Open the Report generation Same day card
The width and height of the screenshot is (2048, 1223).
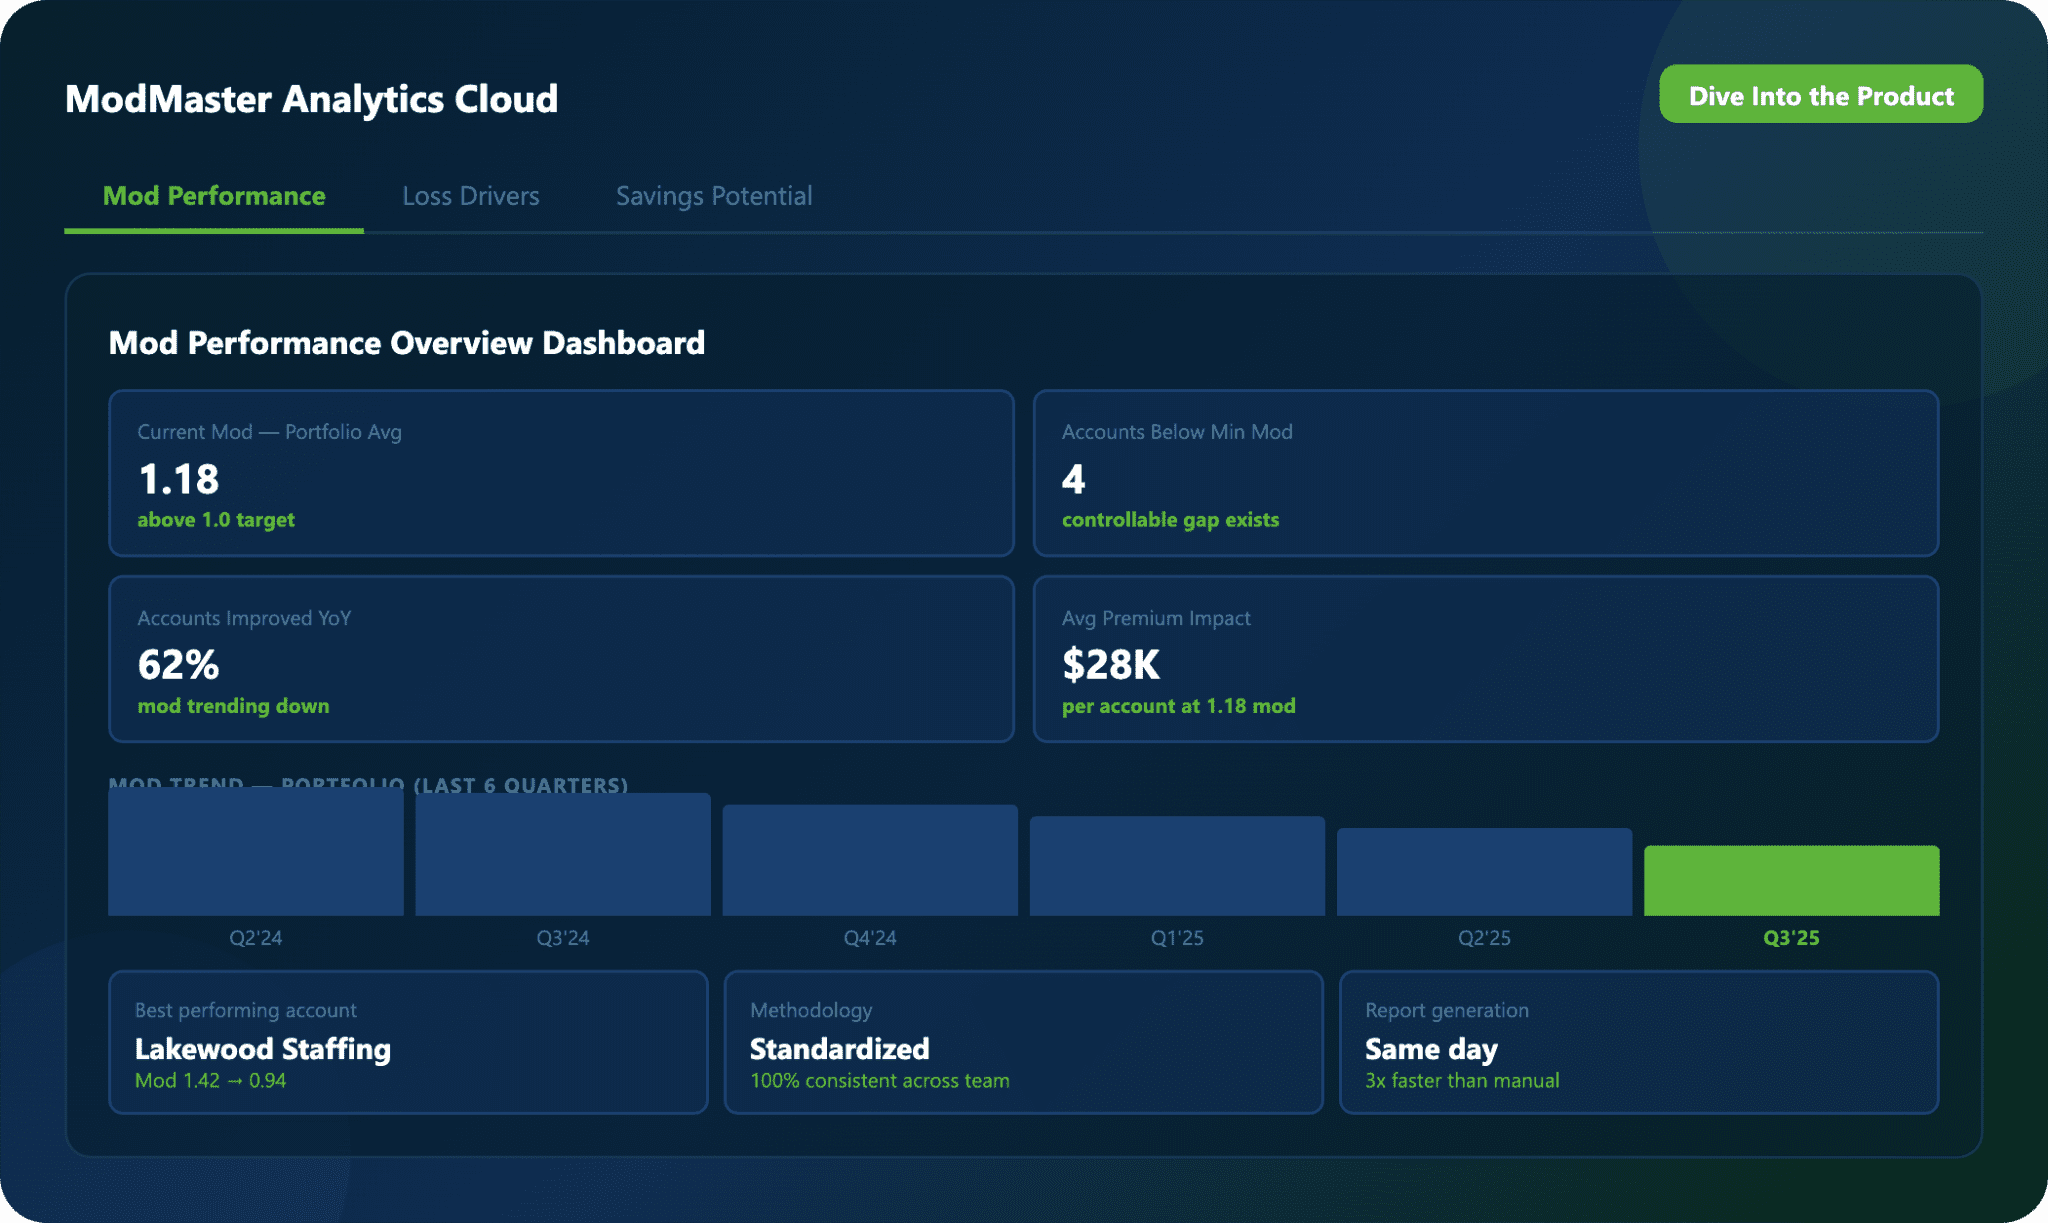(x=1638, y=1042)
